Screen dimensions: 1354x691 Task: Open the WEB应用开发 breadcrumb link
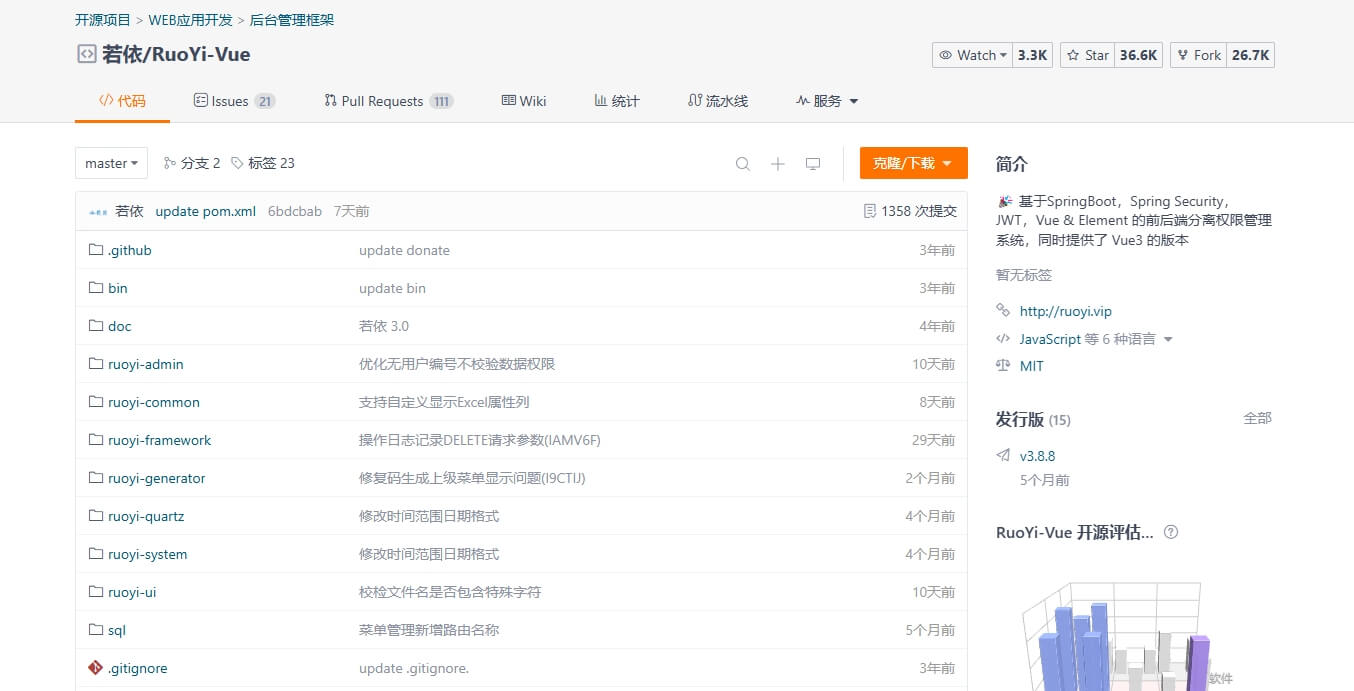(190, 20)
